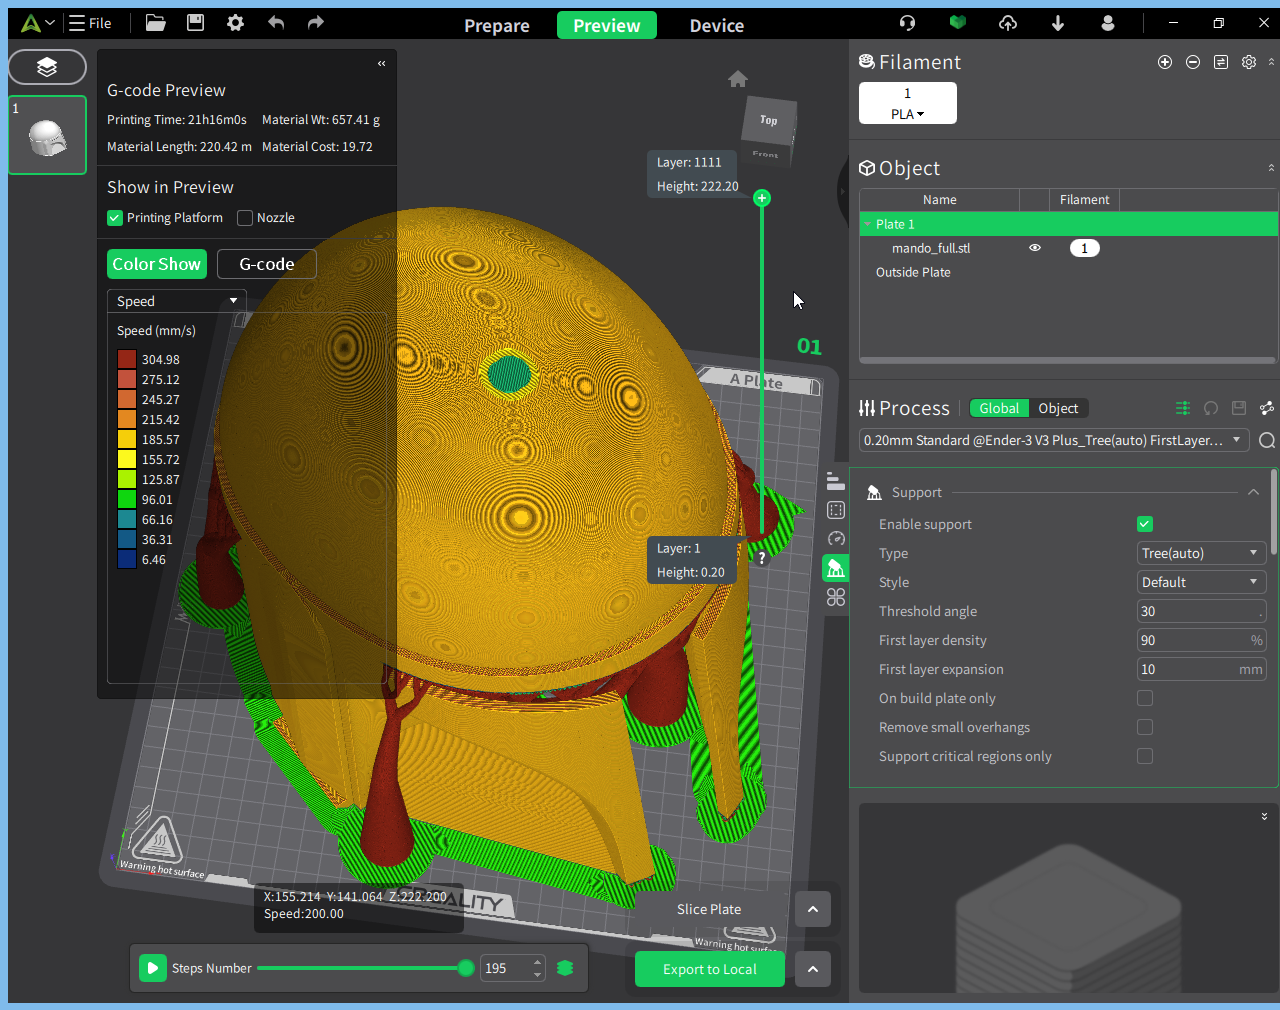Screen dimensions: 1280x1010
Task: Toggle the Nozzle checkbox in the preview panel
Action: tap(245, 218)
